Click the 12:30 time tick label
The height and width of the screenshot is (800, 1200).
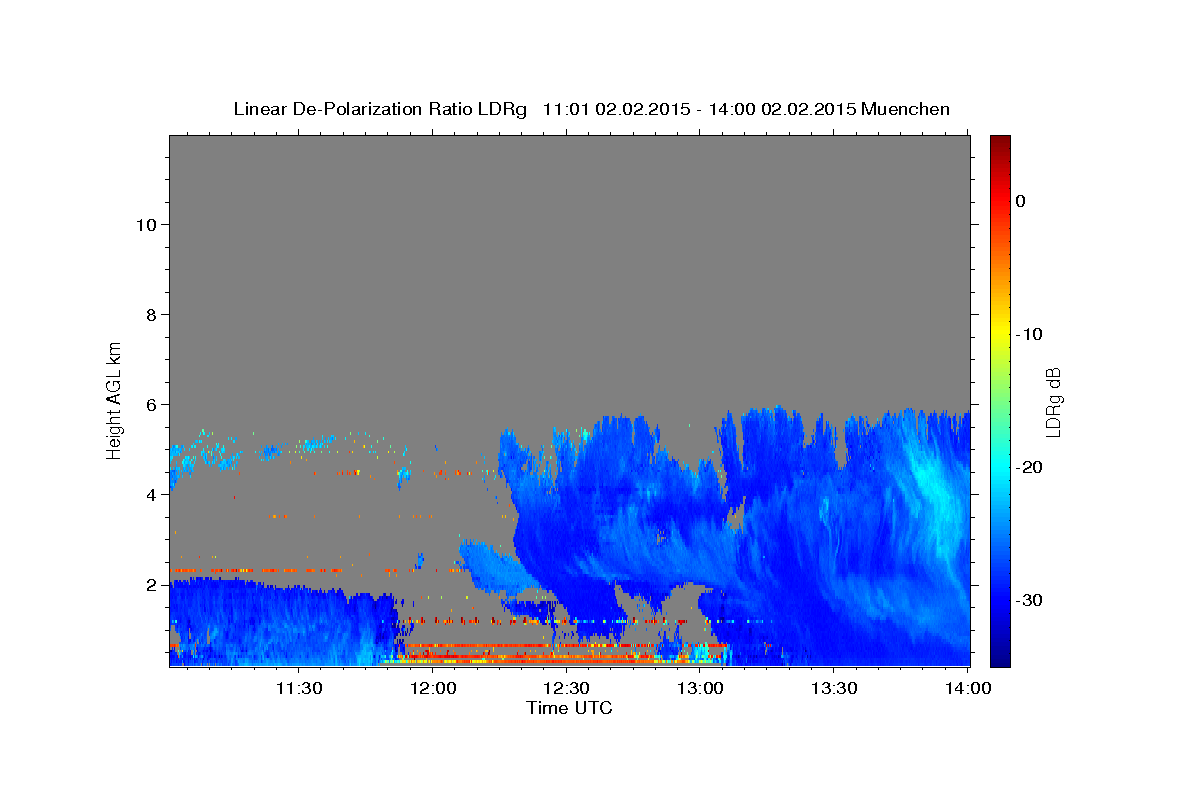(567, 688)
